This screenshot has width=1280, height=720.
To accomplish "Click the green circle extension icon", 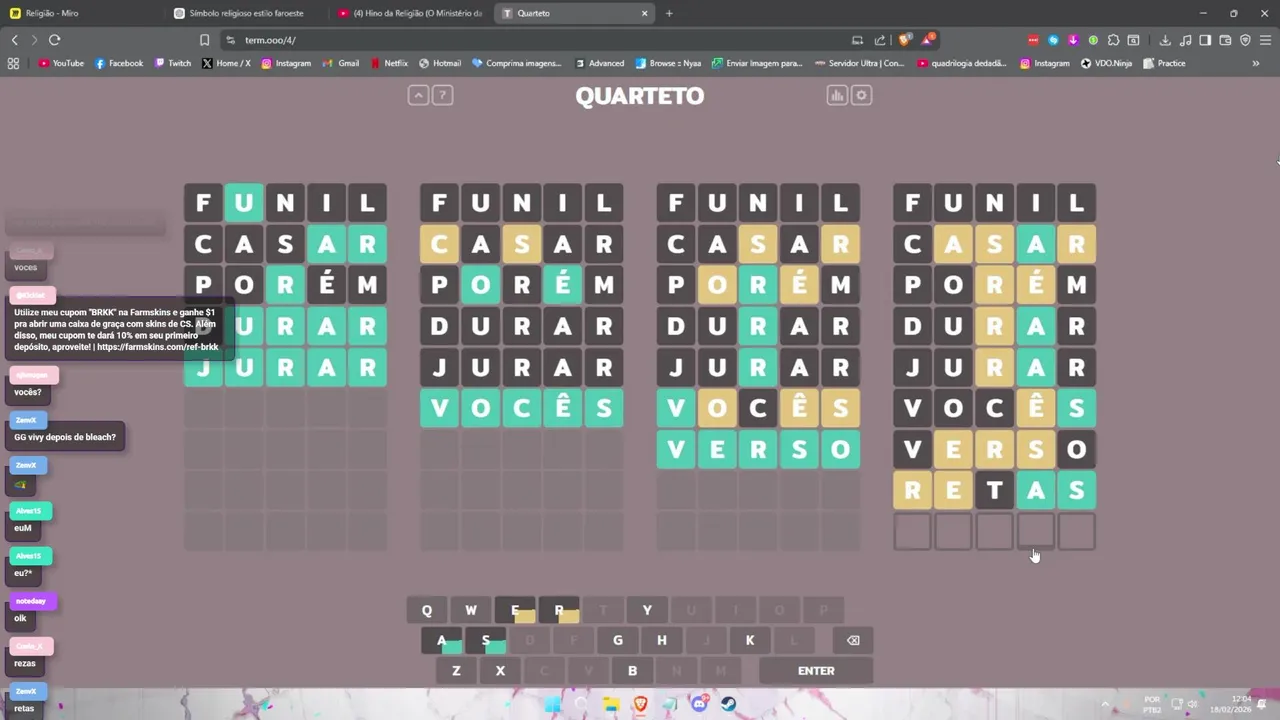I will click(1093, 40).
